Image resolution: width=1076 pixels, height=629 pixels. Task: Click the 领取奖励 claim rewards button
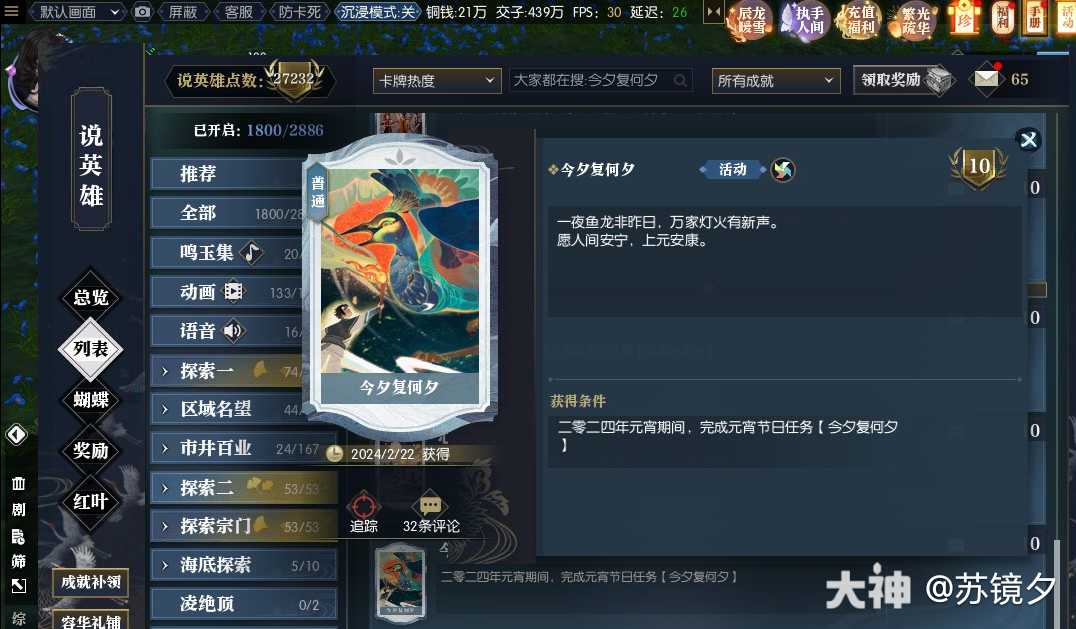pos(902,80)
